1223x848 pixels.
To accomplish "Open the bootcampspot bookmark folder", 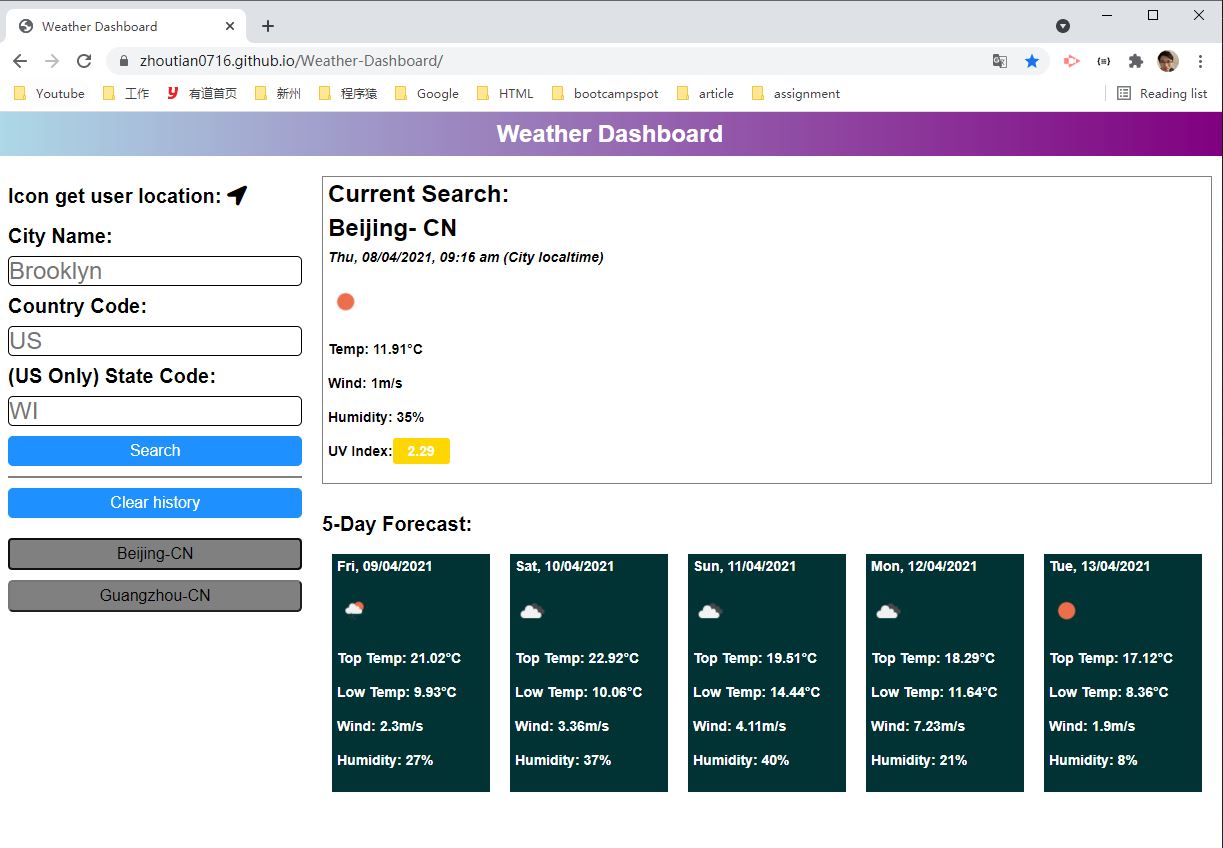I will pos(605,93).
